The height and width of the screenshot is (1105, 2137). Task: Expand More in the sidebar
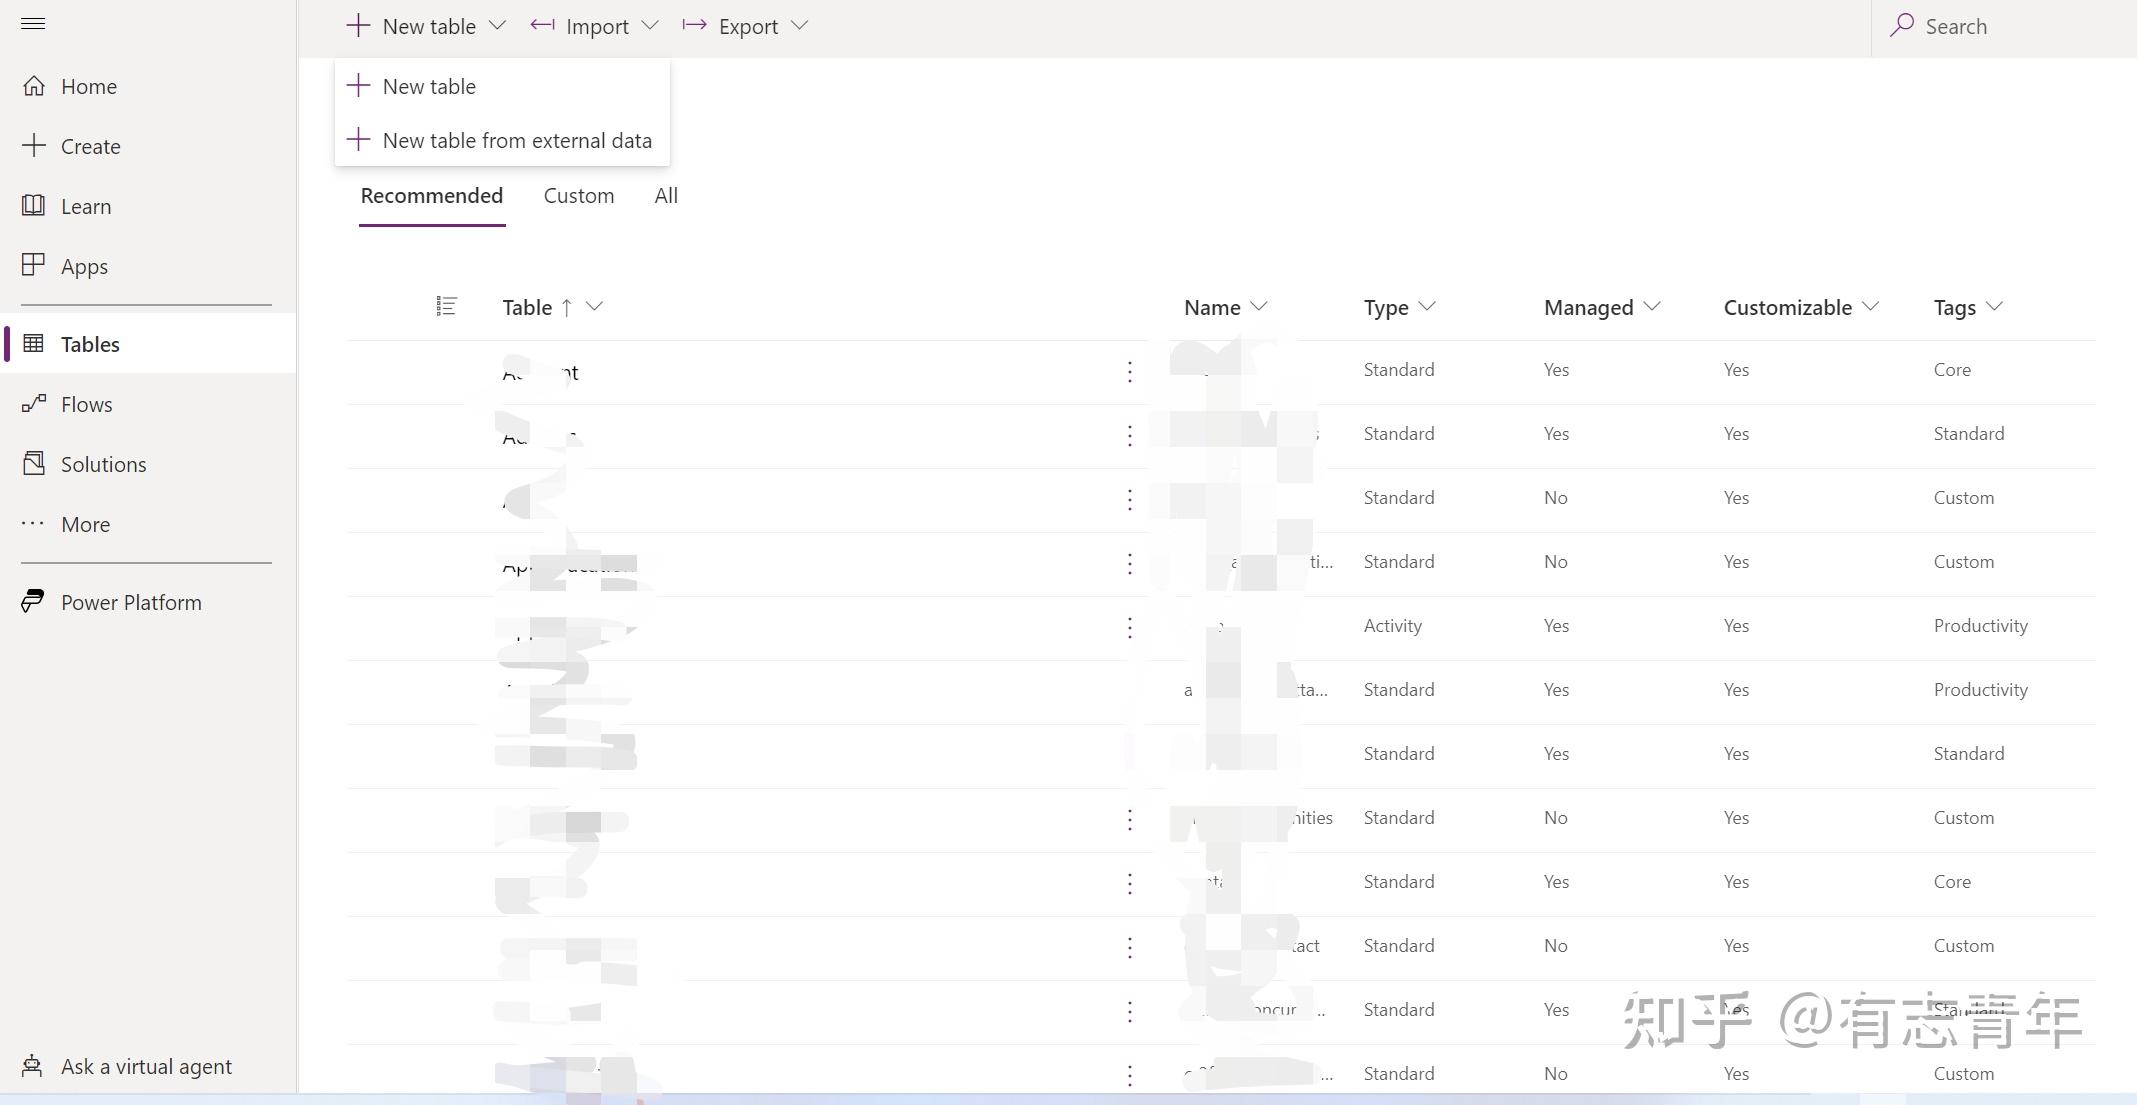(85, 524)
